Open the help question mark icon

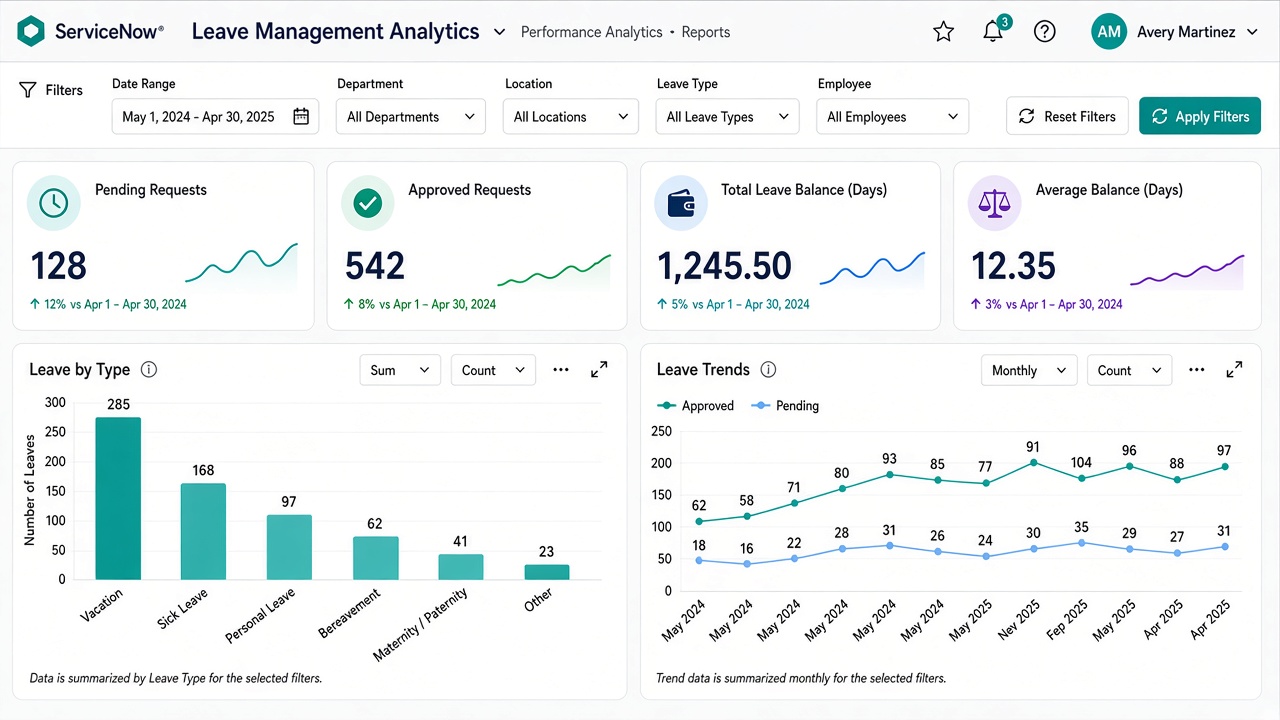point(1045,32)
